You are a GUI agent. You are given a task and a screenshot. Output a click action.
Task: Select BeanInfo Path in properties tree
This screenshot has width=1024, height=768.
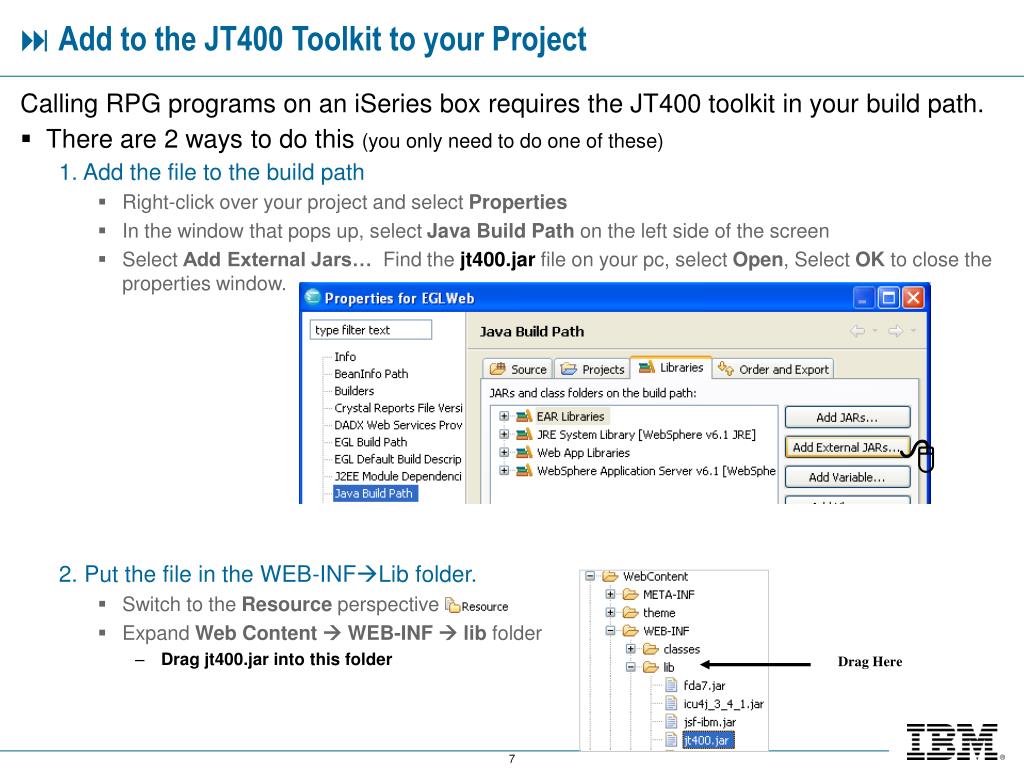(x=371, y=374)
